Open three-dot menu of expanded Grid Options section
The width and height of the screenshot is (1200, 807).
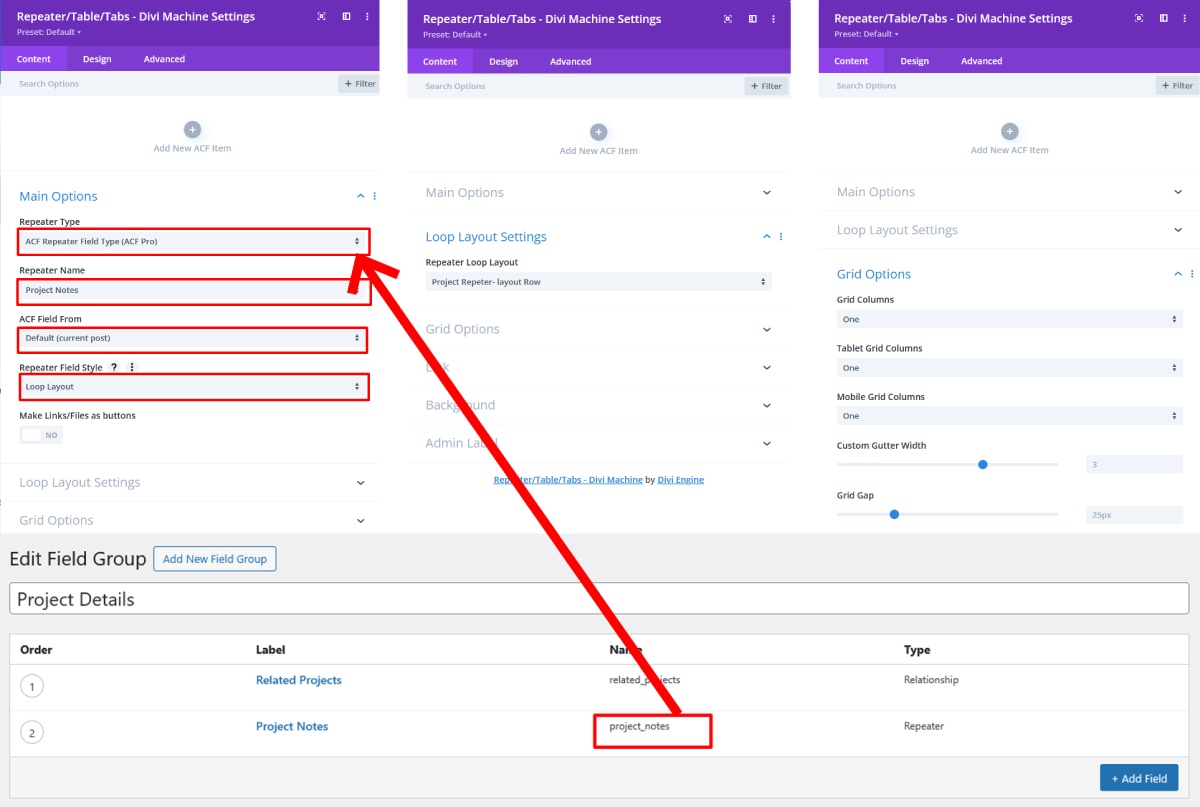pos(1191,274)
